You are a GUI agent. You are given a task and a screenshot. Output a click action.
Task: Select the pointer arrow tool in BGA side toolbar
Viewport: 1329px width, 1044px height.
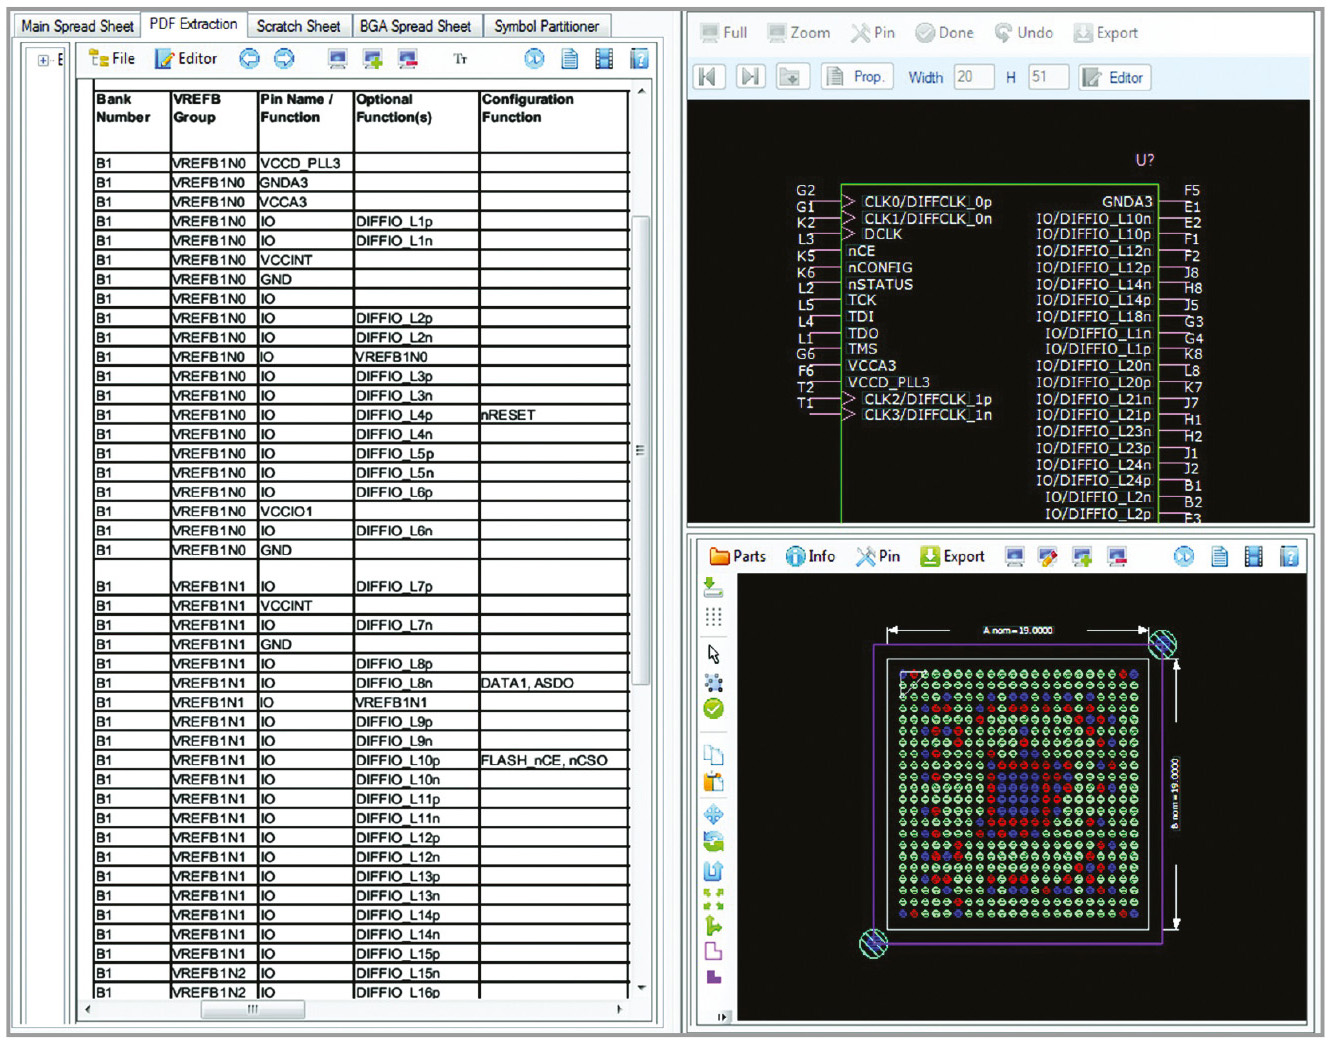pos(713,654)
